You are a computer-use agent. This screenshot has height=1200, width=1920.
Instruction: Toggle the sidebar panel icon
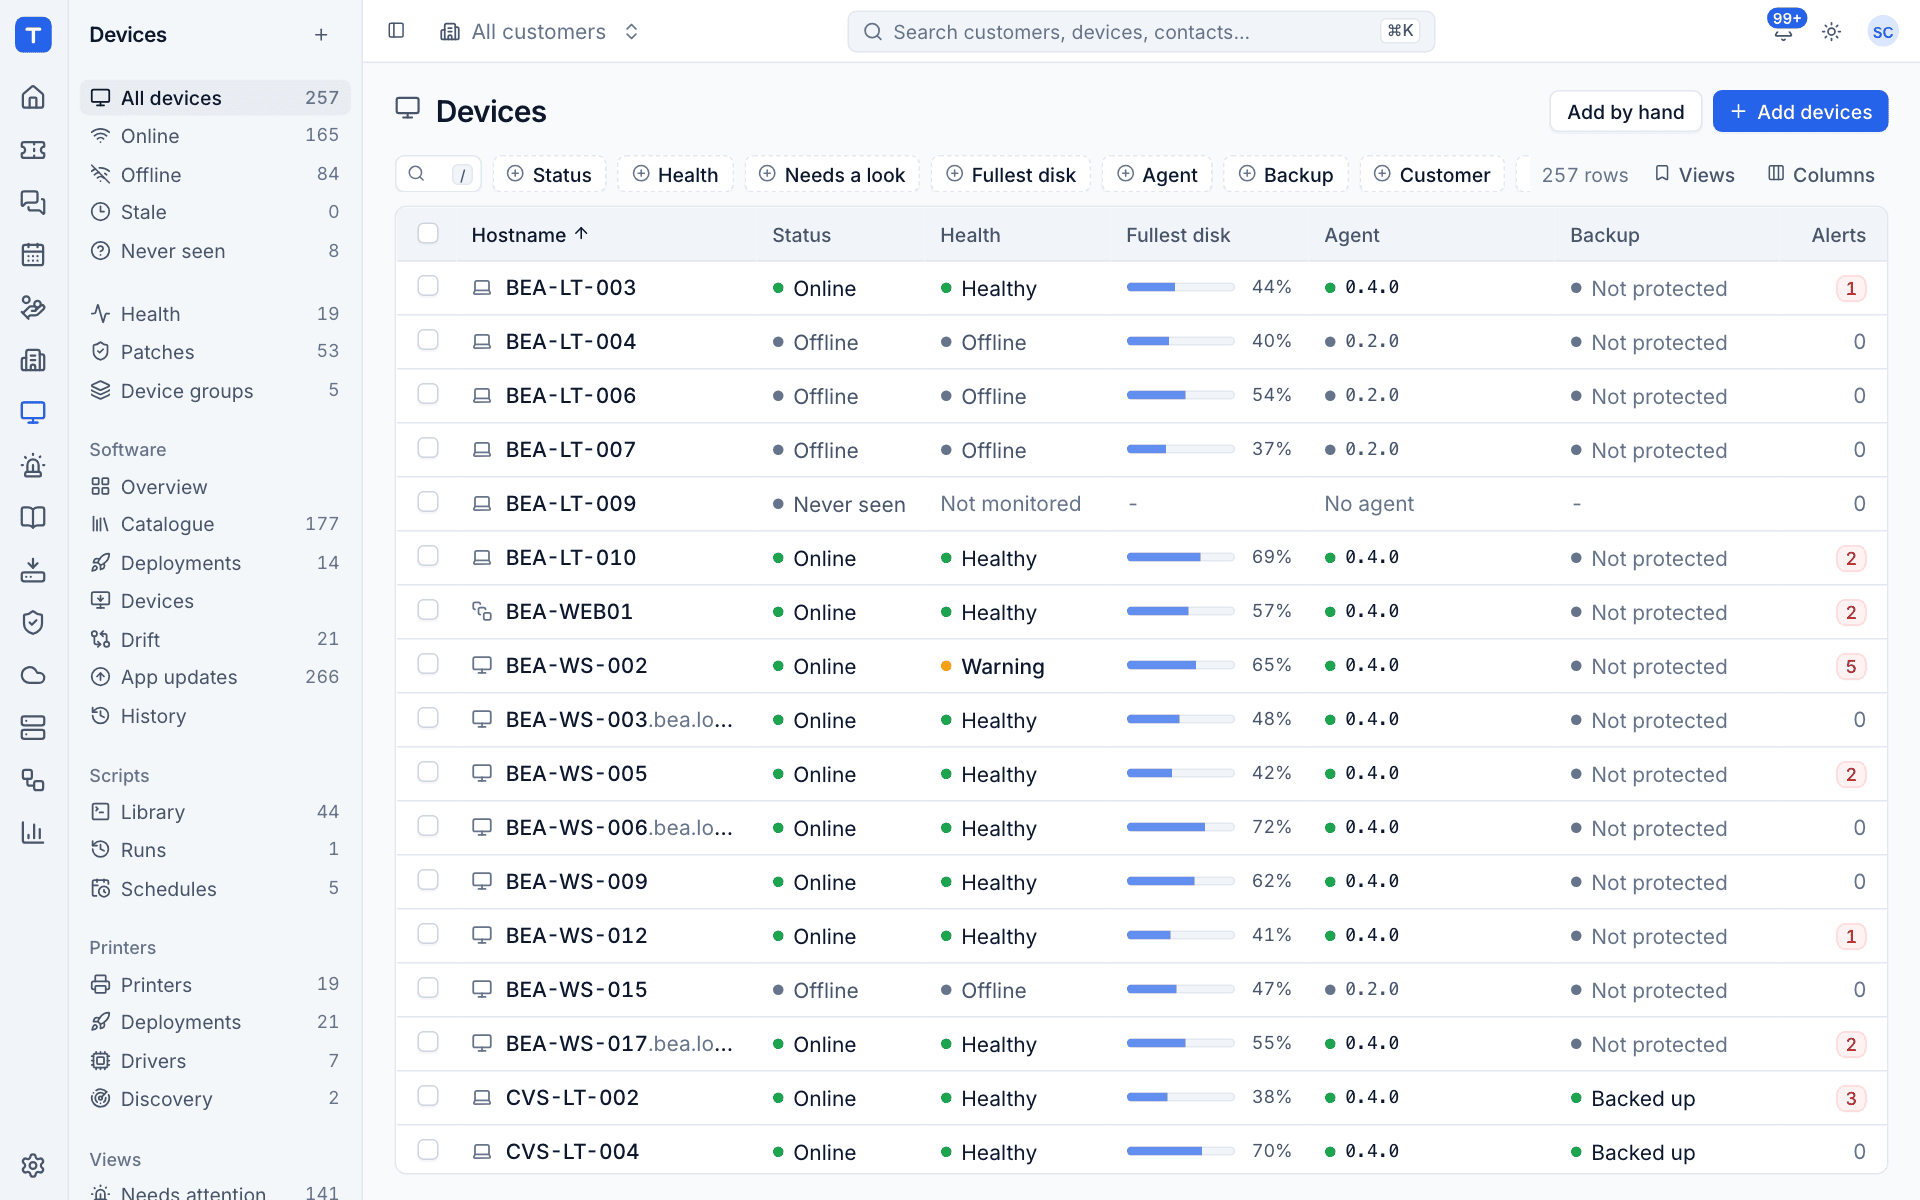pos(396,31)
